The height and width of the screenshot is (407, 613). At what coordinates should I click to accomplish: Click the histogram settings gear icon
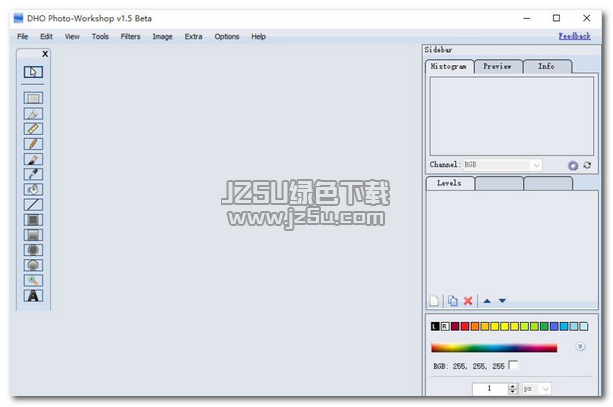(x=573, y=165)
